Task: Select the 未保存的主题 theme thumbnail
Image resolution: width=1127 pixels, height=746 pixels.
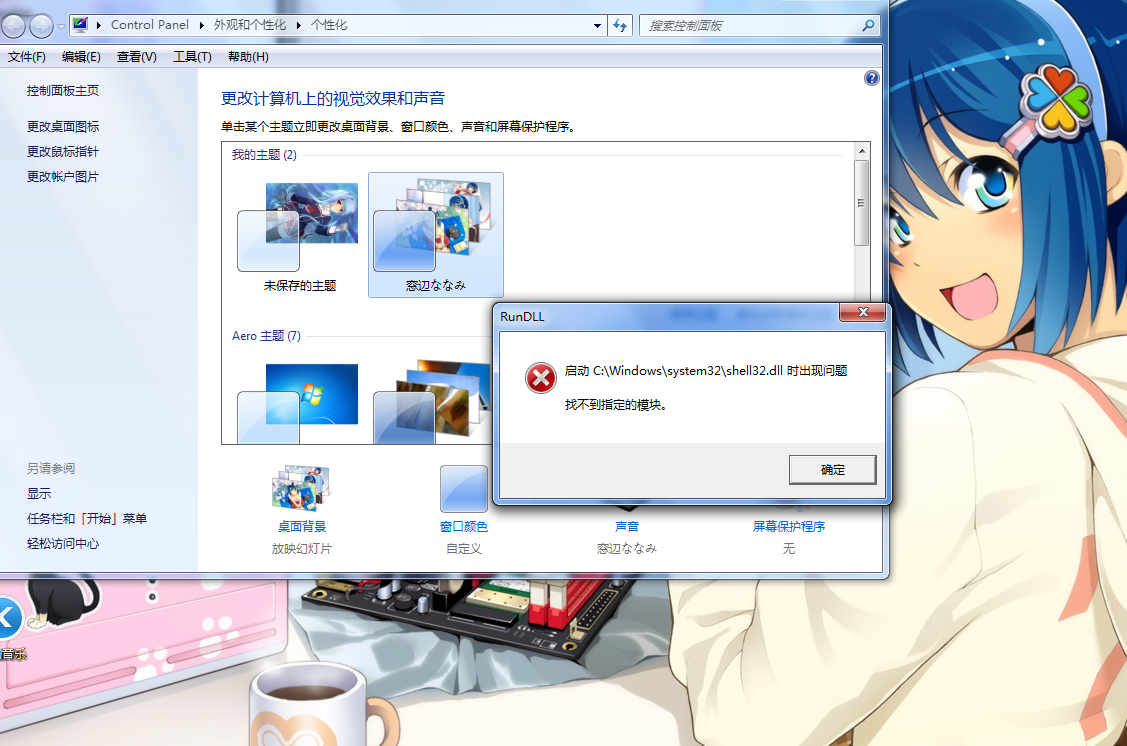Action: tap(299, 235)
